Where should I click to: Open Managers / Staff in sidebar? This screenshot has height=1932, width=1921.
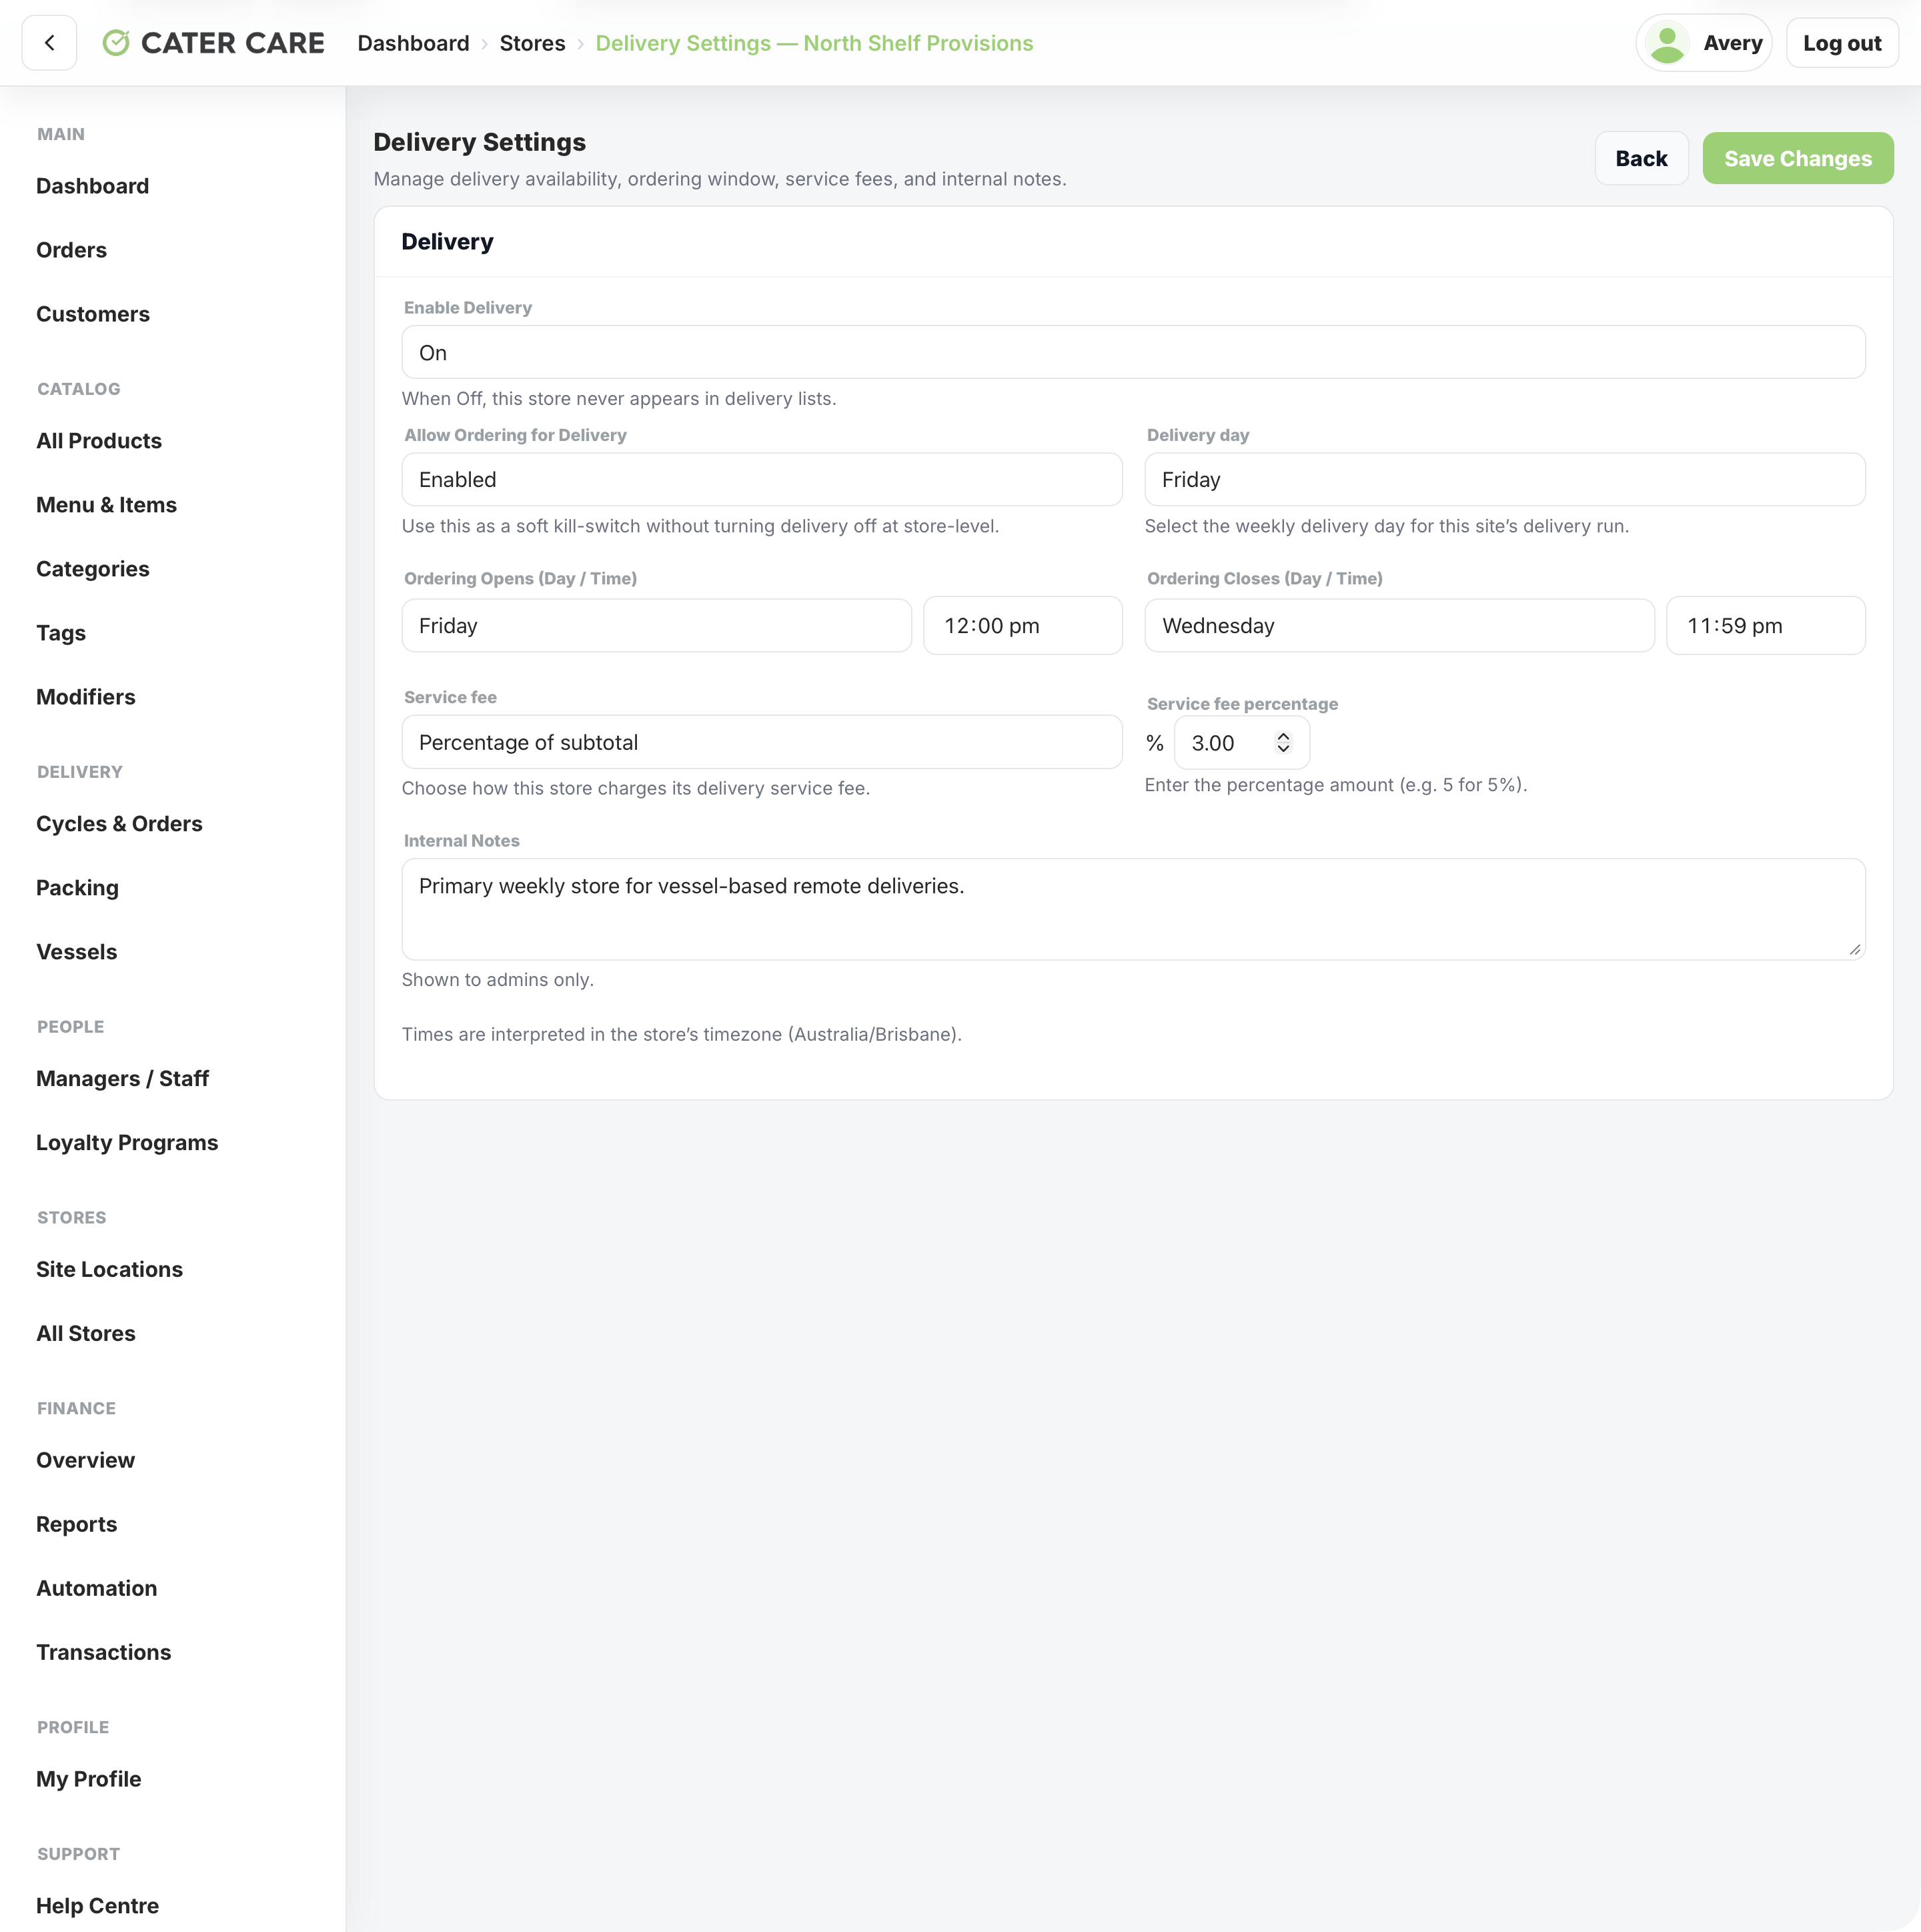pyautogui.click(x=122, y=1078)
